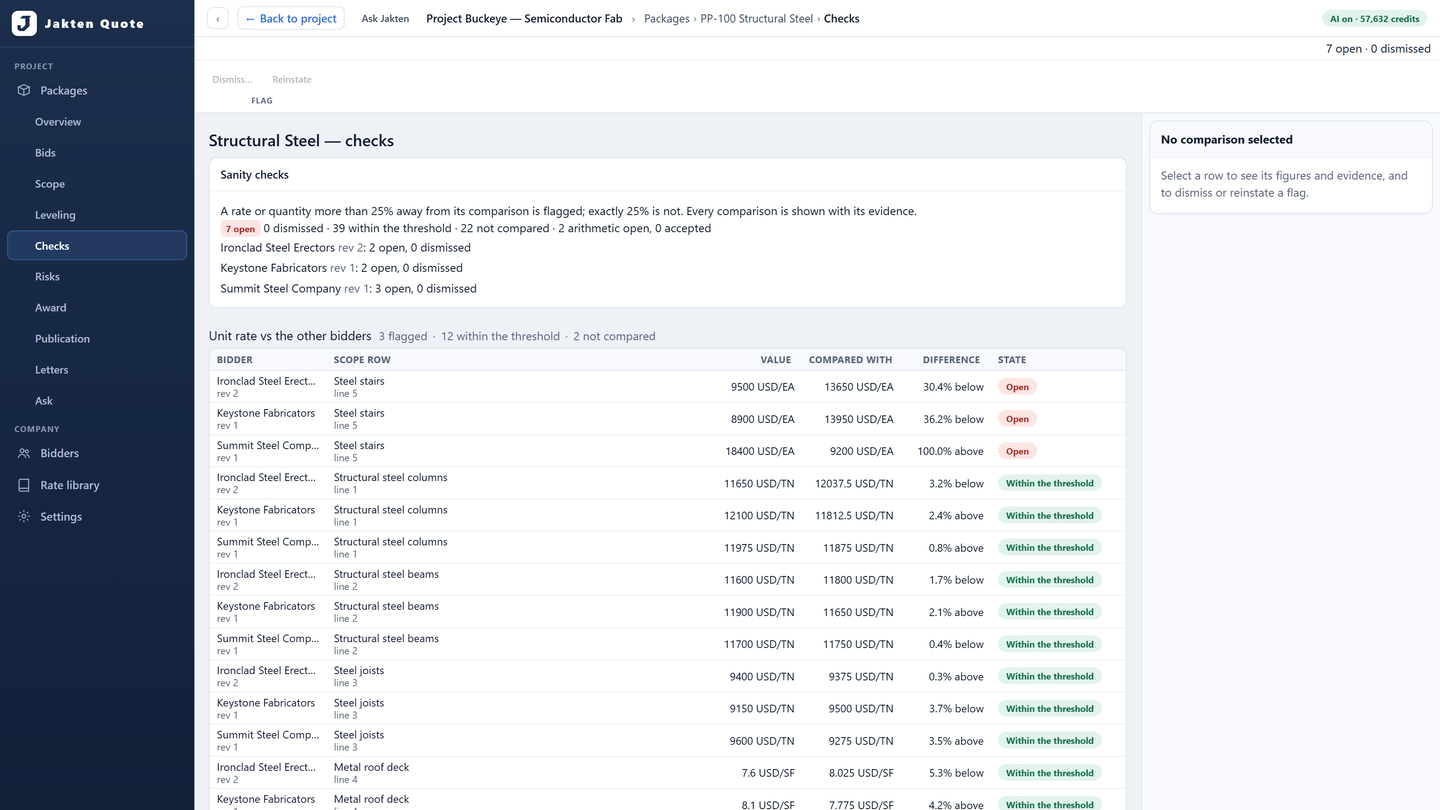Click the Reinstate flag toolbar button
The width and height of the screenshot is (1440, 810).
[292, 79]
